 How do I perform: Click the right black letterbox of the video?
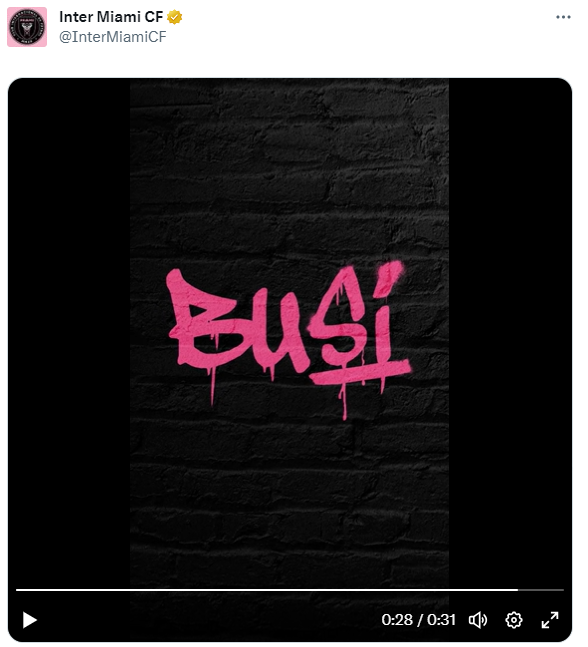pyautogui.click(x=510, y=330)
